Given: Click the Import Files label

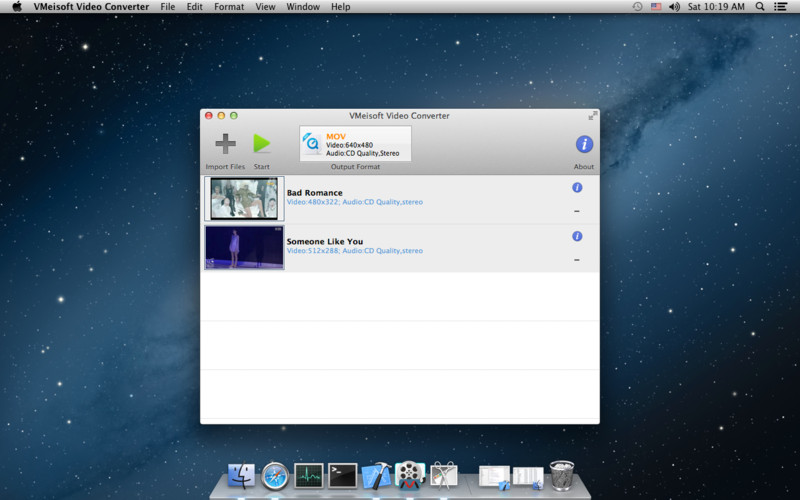Looking at the screenshot, I should coord(225,167).
